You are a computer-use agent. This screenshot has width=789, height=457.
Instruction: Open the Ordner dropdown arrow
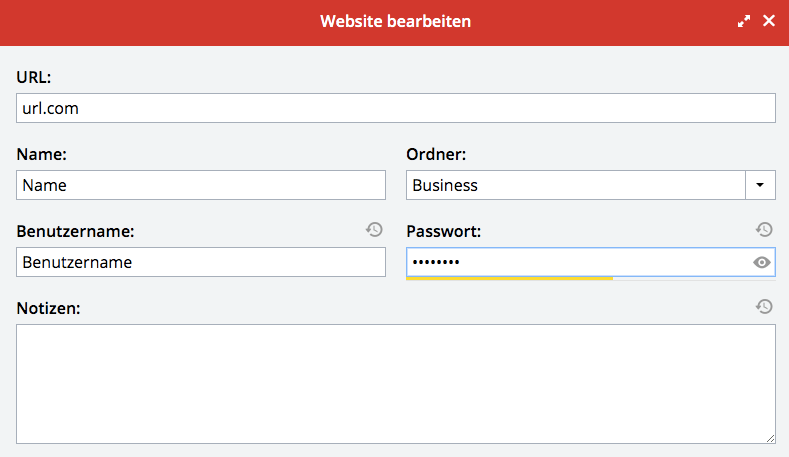pos(760,185)
